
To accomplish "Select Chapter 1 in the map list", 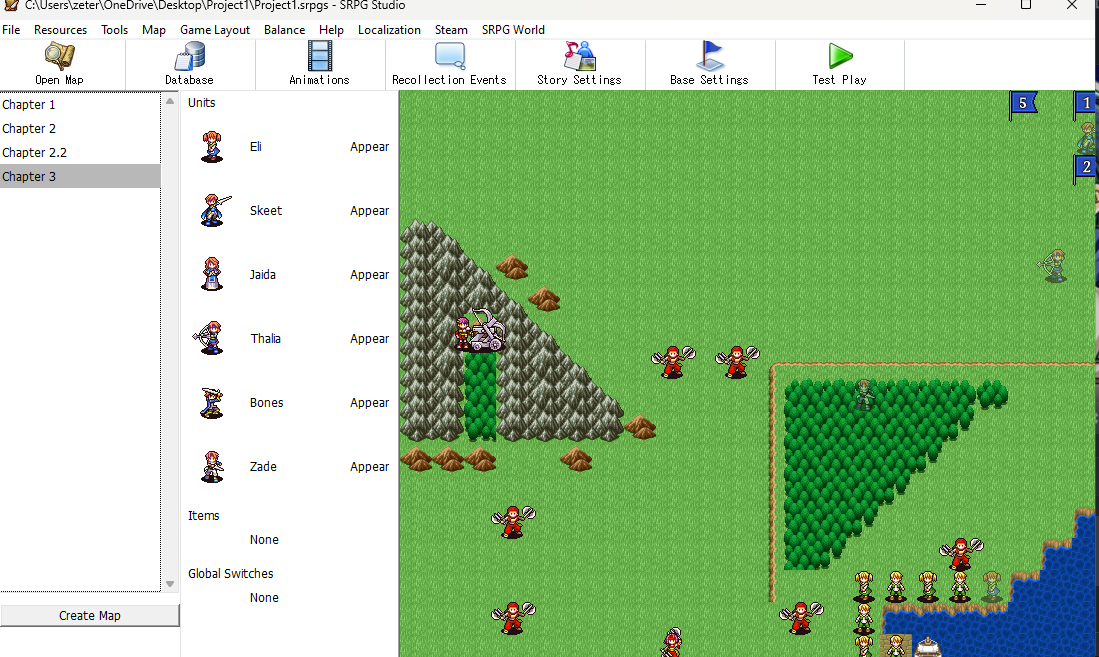I will tap(80, 104).
